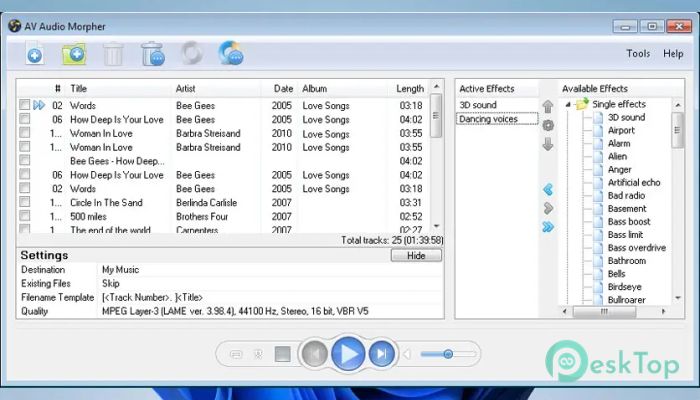Image resolution: width=700 pixels, height=400 pixels.
Task: Check the second Words track checkbox
Action: 25,188
